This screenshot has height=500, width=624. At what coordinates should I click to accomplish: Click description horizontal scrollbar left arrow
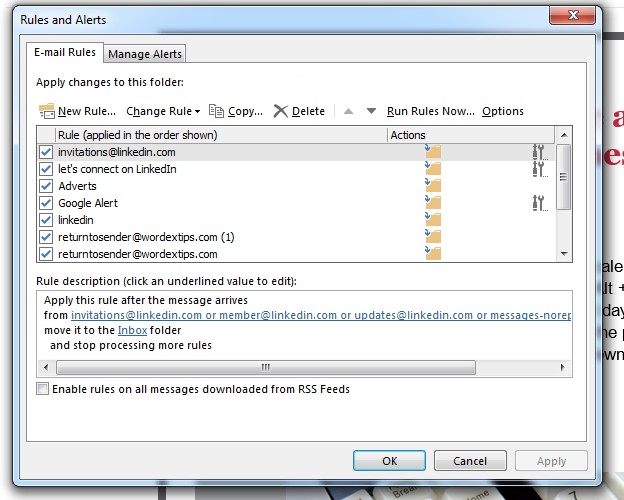coord(46,367)
